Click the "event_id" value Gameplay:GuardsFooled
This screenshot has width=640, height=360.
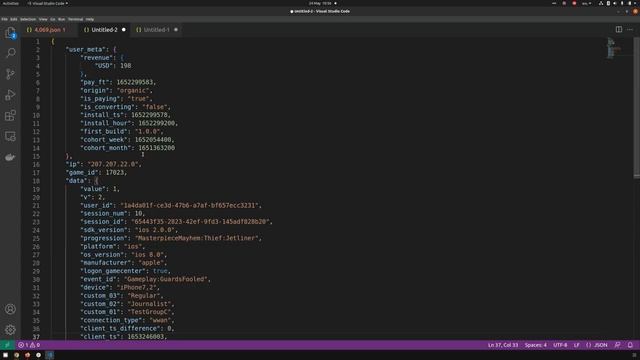click(x=166, y=279)
